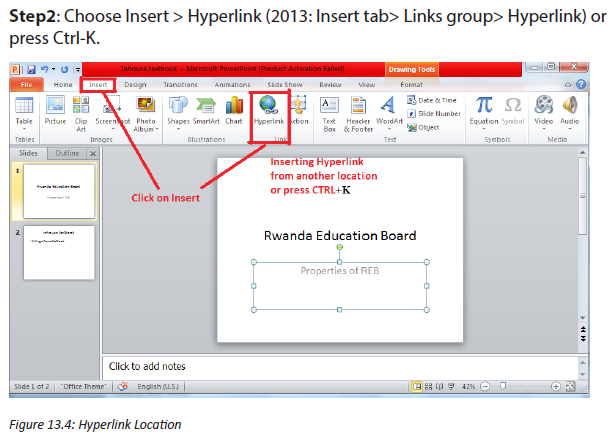Switch to the Design ribbon tab

[135, 85]
